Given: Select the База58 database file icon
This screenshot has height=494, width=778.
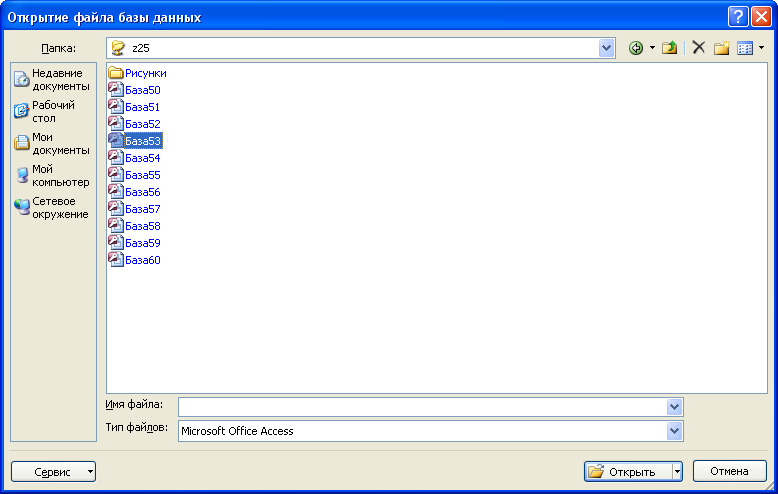Looking at the screenshot, I should click(x=116, y=226).
